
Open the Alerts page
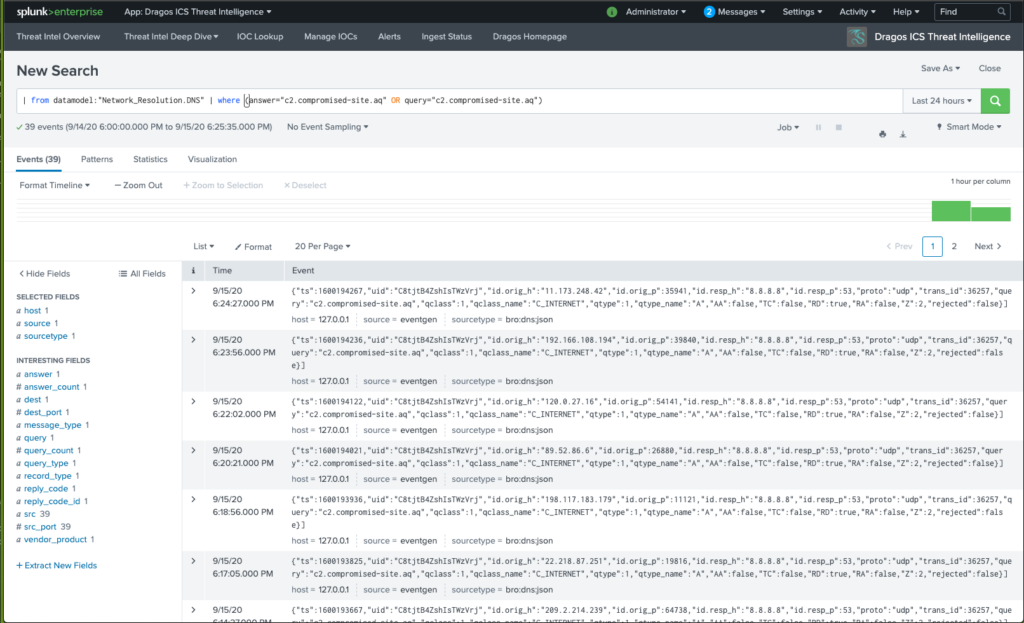(x=389, y=37)
